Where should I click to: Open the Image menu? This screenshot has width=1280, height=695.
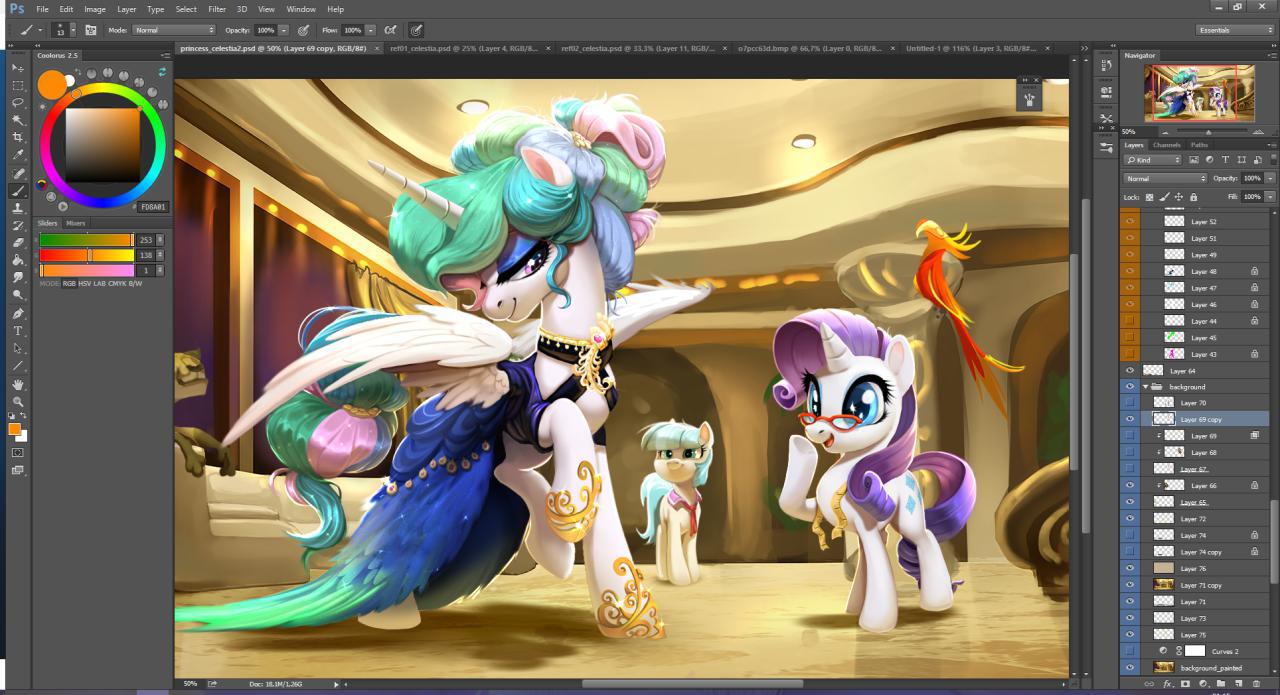pos(95,9)
